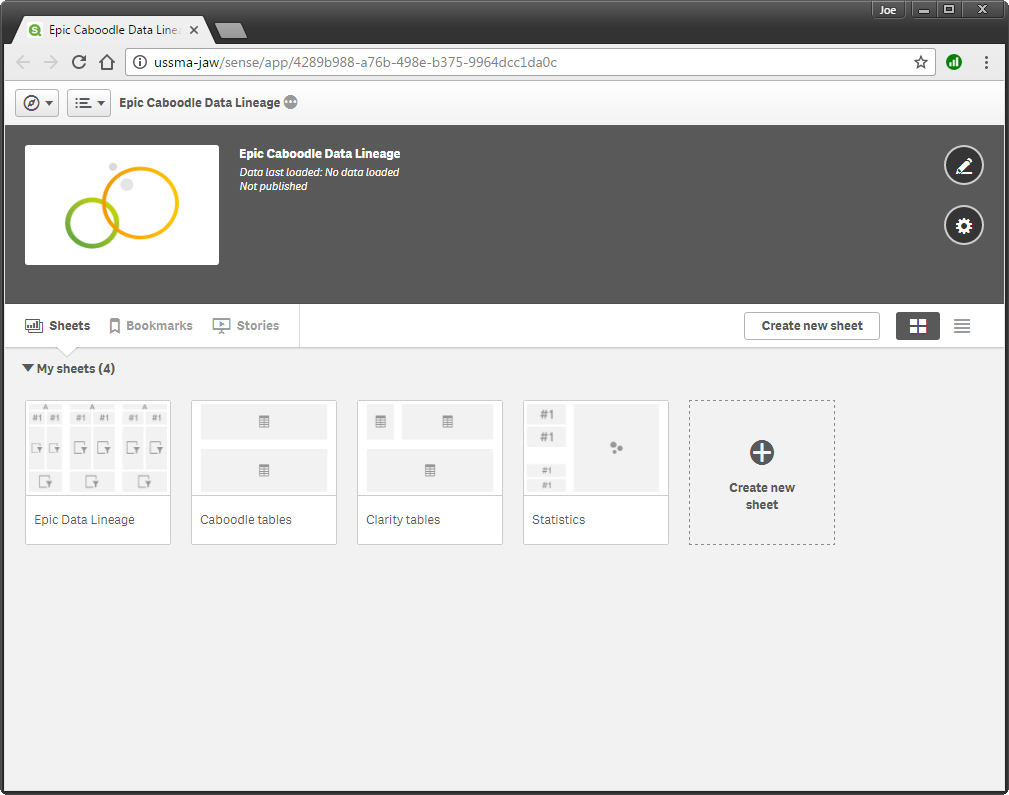Click browser back arrow
The image size is (1009, 795).
click(23, 62)
